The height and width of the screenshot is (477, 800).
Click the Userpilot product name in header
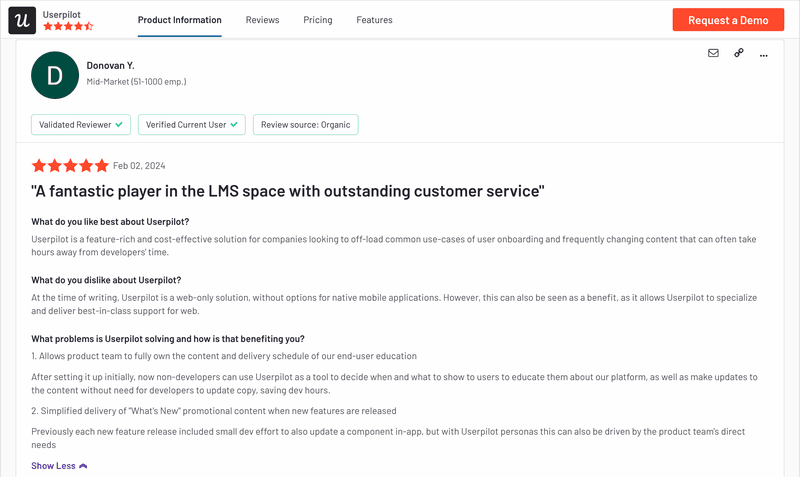(62, 14)
